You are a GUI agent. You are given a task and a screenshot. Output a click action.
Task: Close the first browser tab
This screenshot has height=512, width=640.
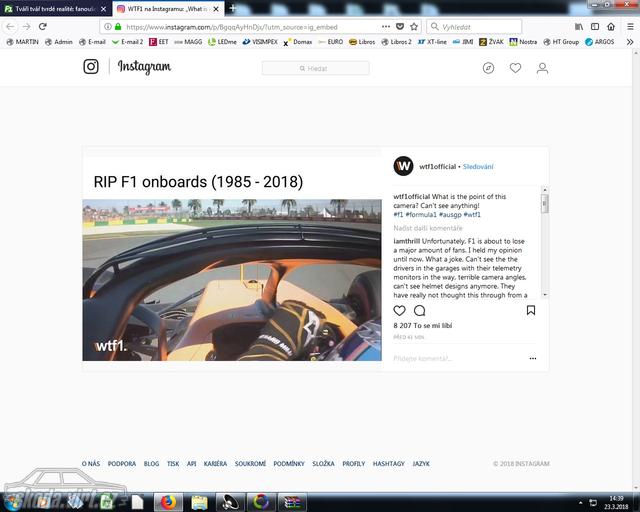coord(104,9)
